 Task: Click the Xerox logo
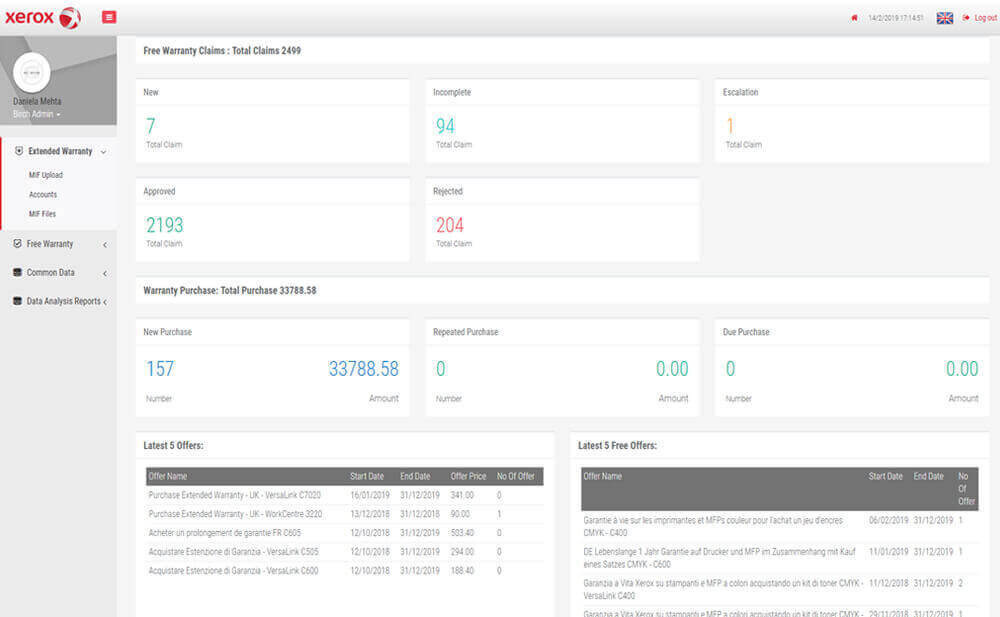click(x=43, y=17)
